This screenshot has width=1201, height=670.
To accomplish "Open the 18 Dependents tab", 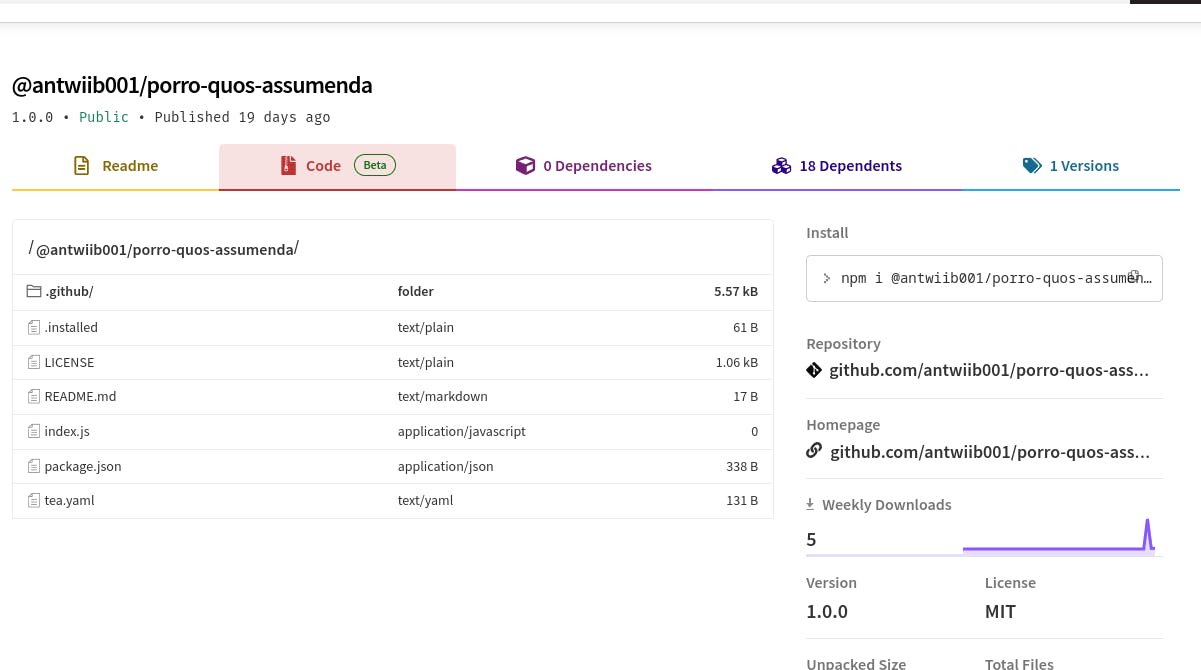I will pos(837,166).
